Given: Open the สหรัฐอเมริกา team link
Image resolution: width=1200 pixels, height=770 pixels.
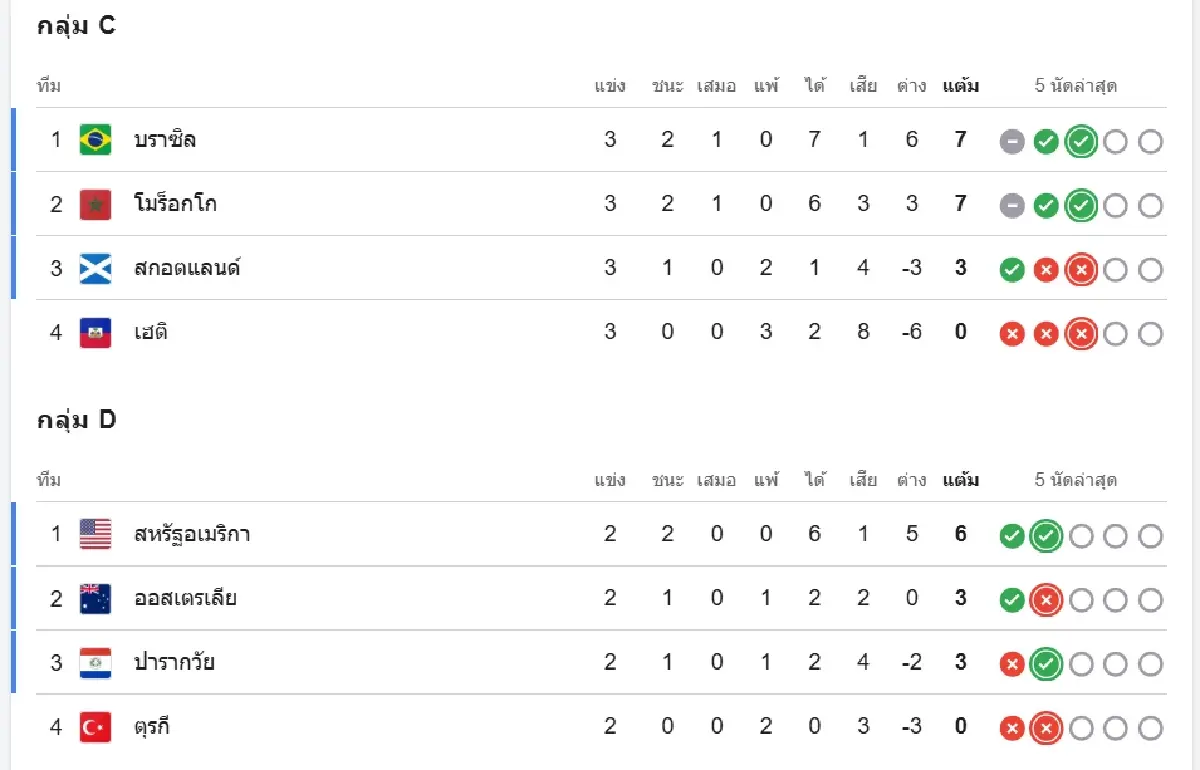Looking at the screenshot, I should tap(192, 534).
